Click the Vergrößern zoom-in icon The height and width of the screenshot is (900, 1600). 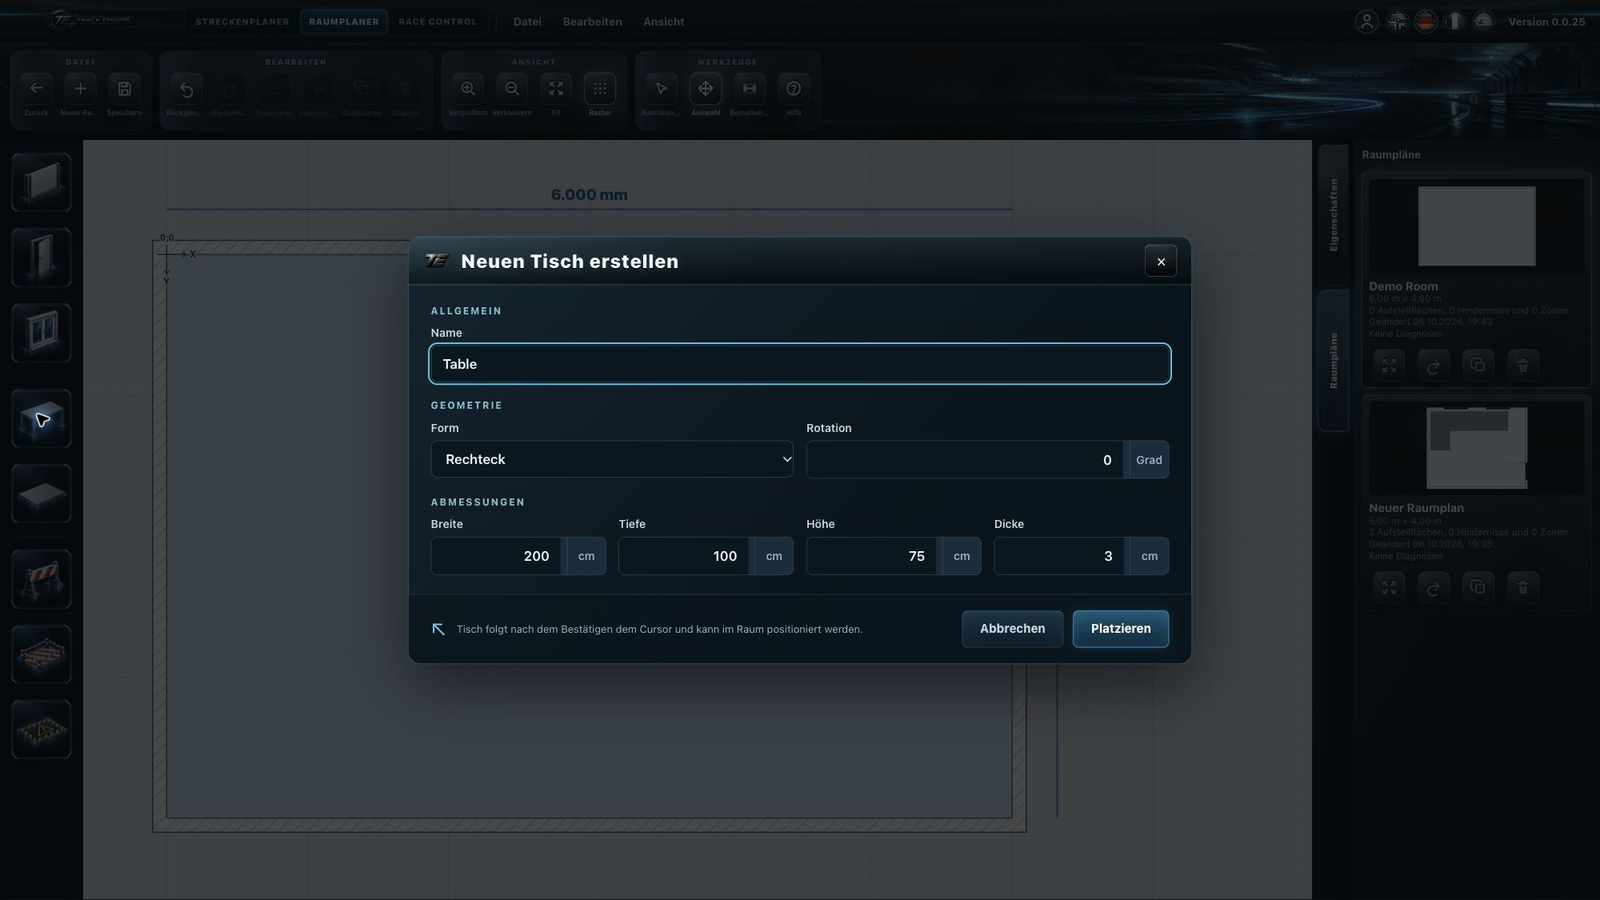[468, 88]
